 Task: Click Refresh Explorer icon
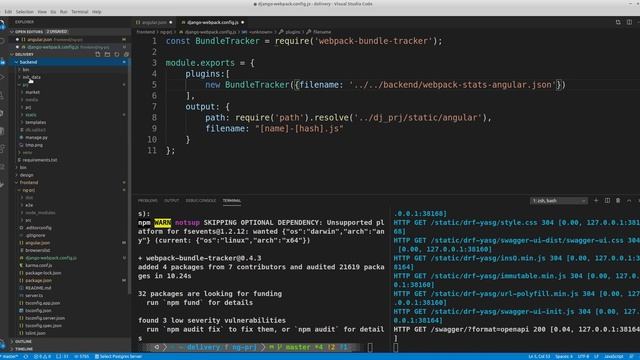[x=117, y=54]
